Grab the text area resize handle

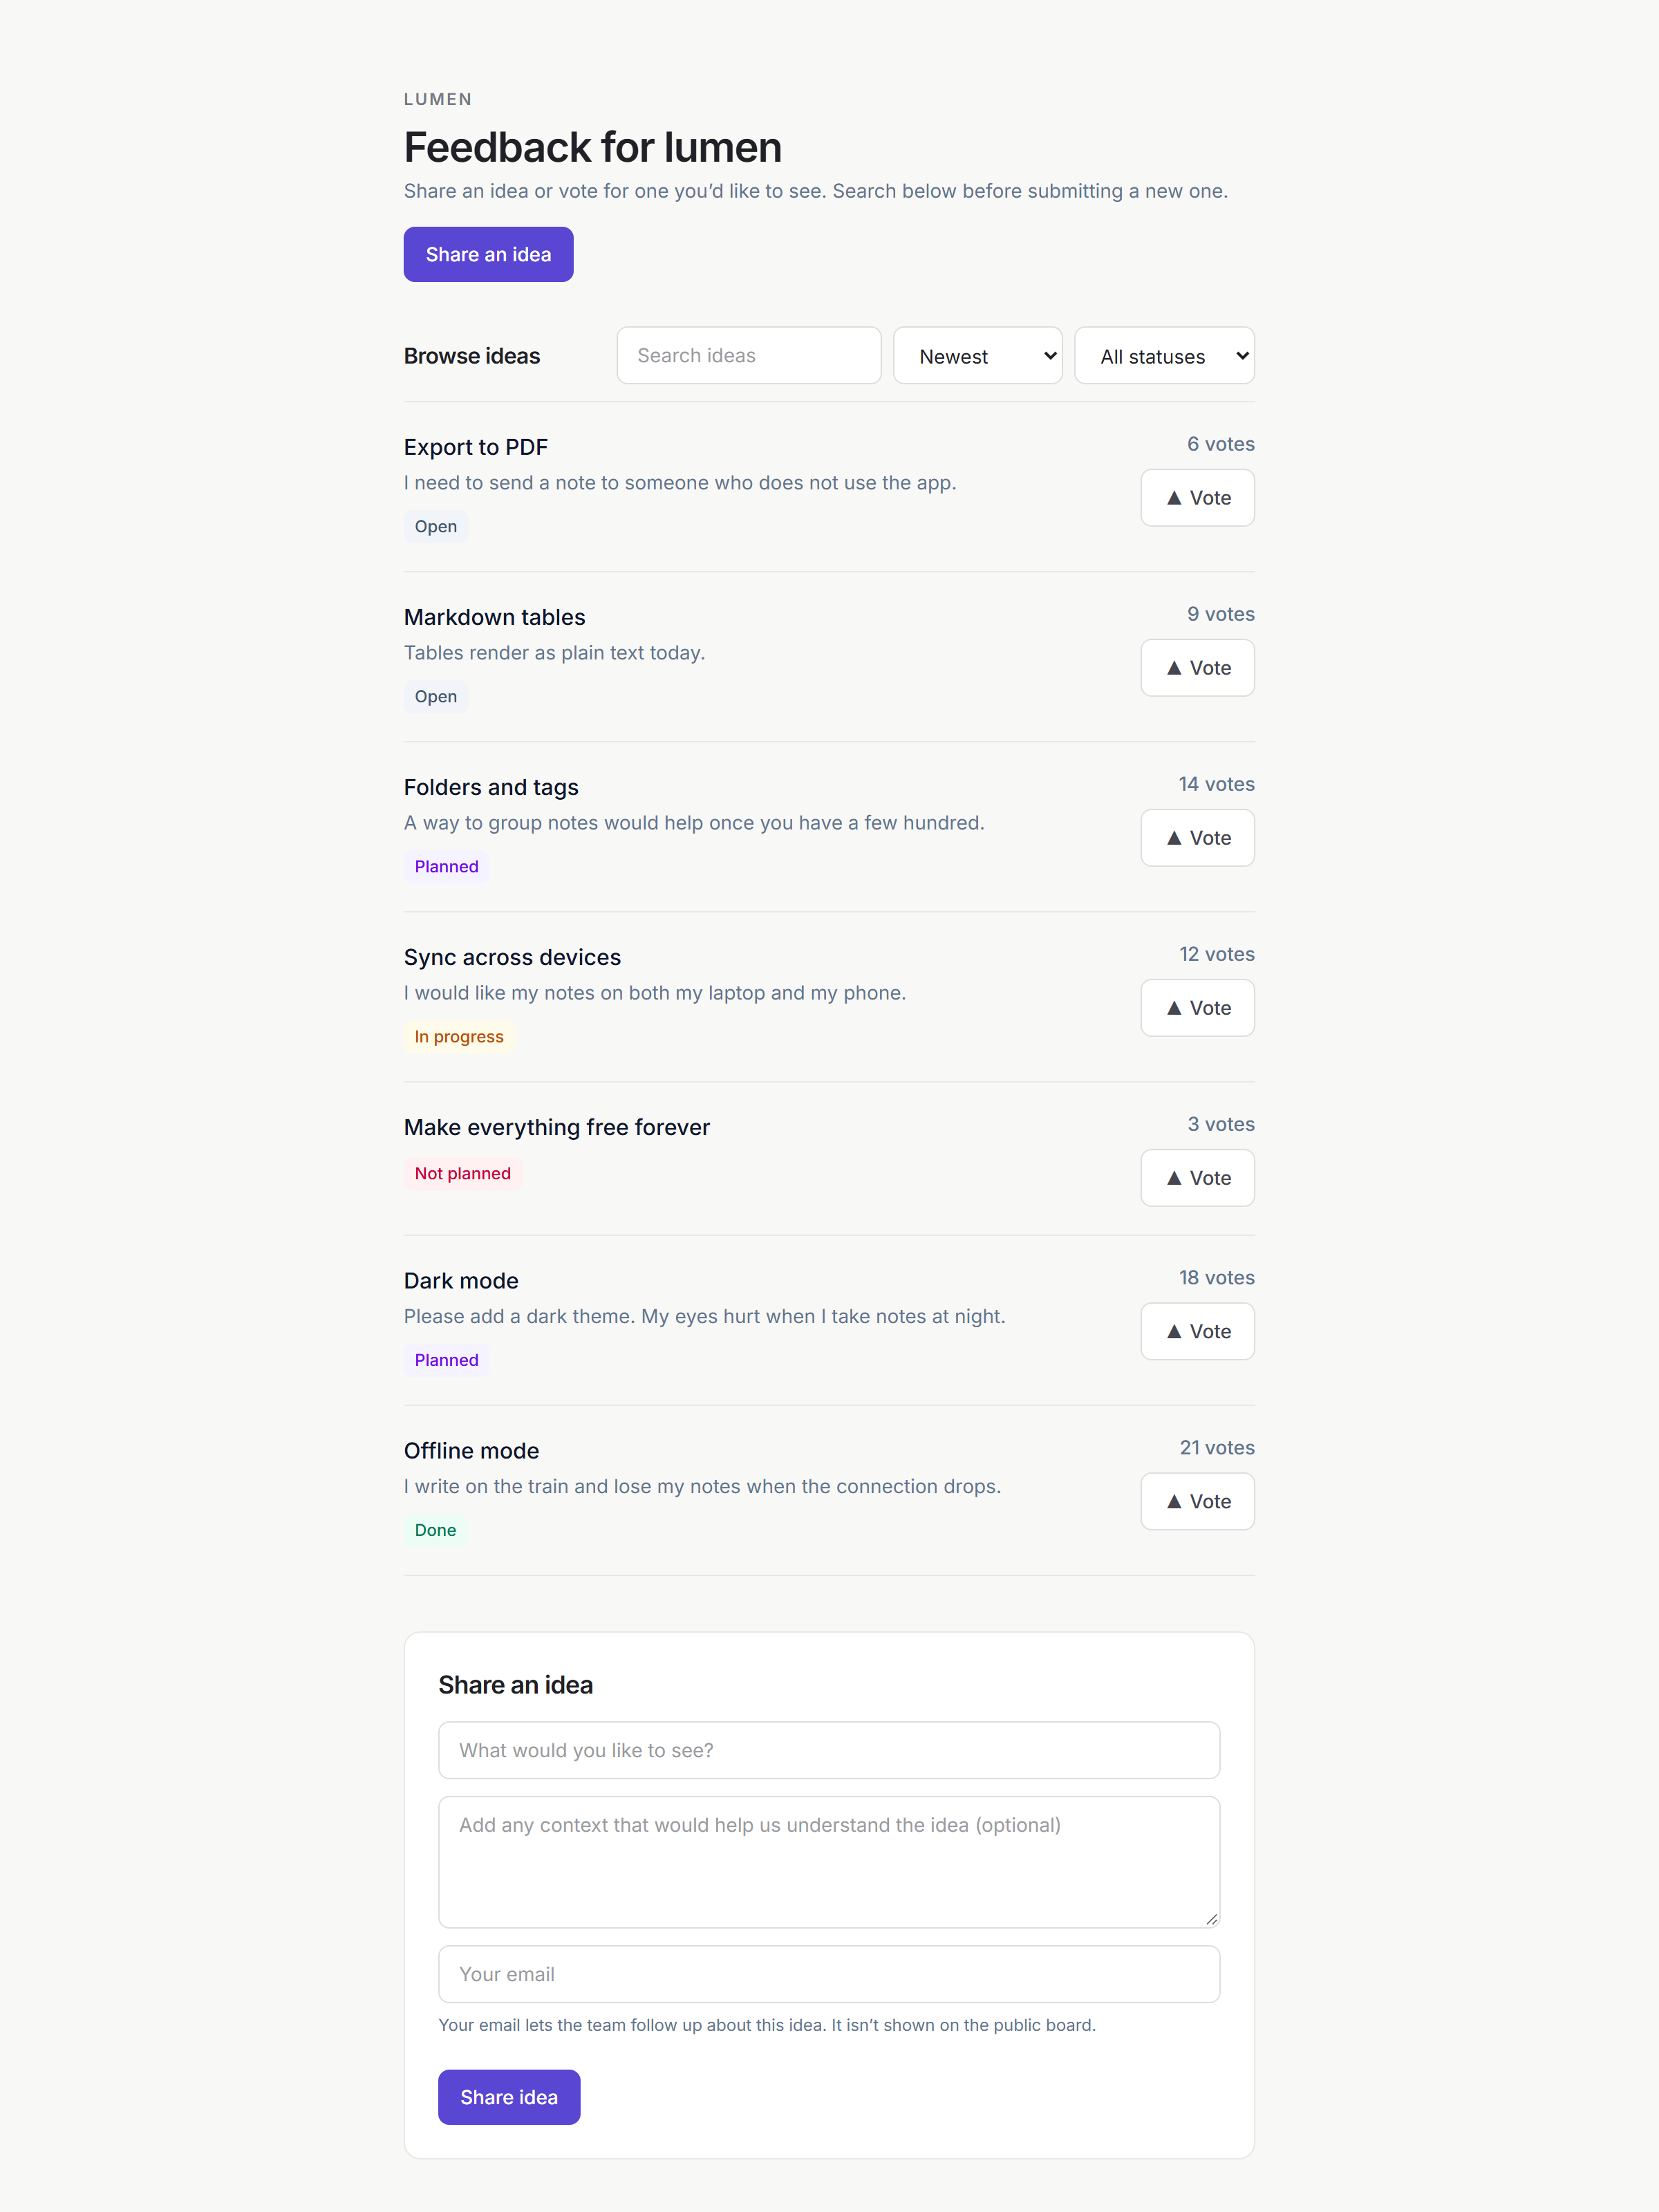coord(1211,1919)
